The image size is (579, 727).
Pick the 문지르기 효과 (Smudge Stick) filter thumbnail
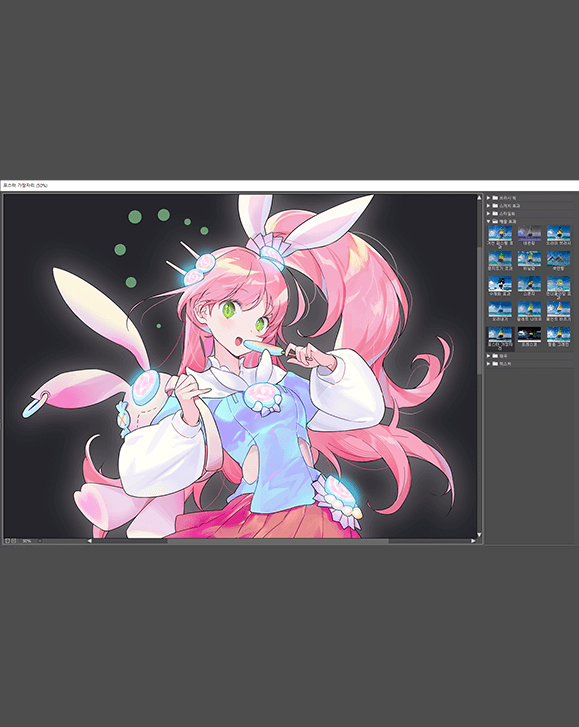click(500, 258)
